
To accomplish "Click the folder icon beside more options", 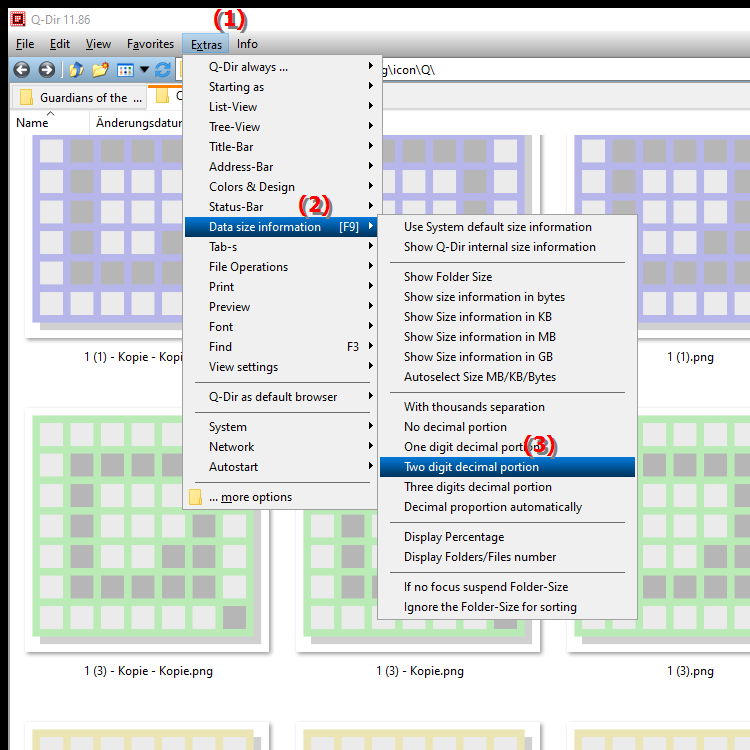I will pos(195,497).
